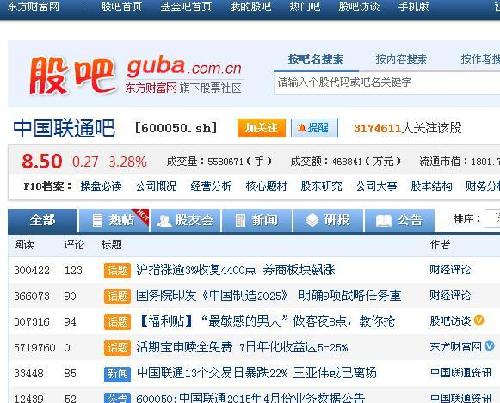Screen dimensions: 500x403
Task: Switch to the 研报 tab
Action: [x=328, y=220]
